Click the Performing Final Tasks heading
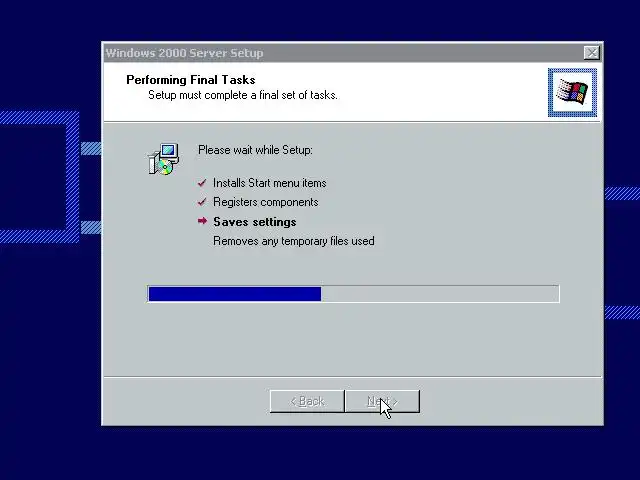This screenshot has height=480, width=640. pyautogui.click(x=191, y=80)
